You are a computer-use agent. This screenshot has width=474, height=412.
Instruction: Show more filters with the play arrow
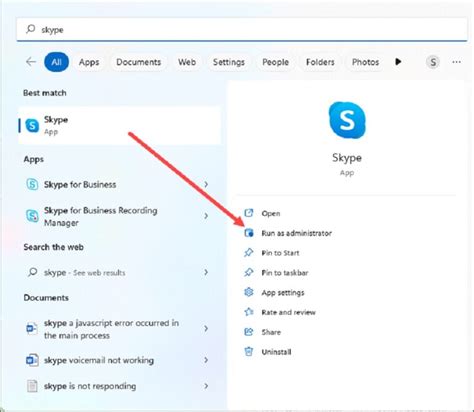tap(398, 62)
